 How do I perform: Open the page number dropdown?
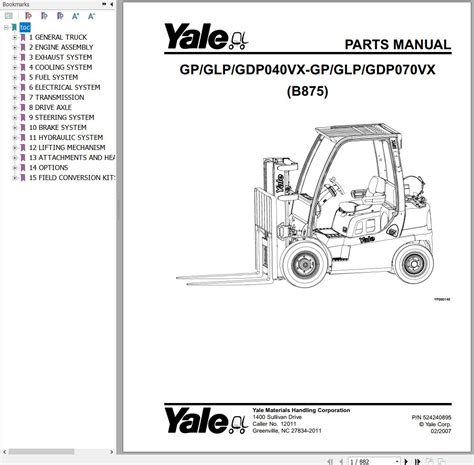(x=397, y=462)
